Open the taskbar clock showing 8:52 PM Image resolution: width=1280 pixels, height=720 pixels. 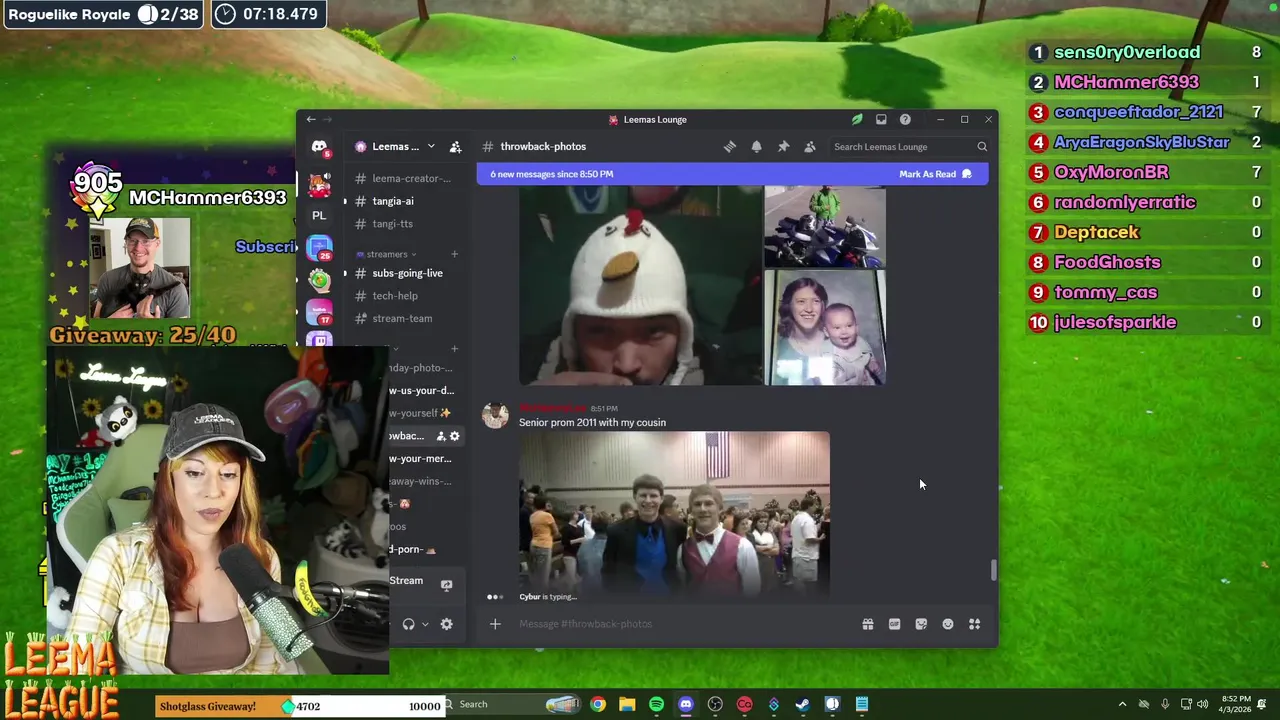click(x=1236, y=704)
